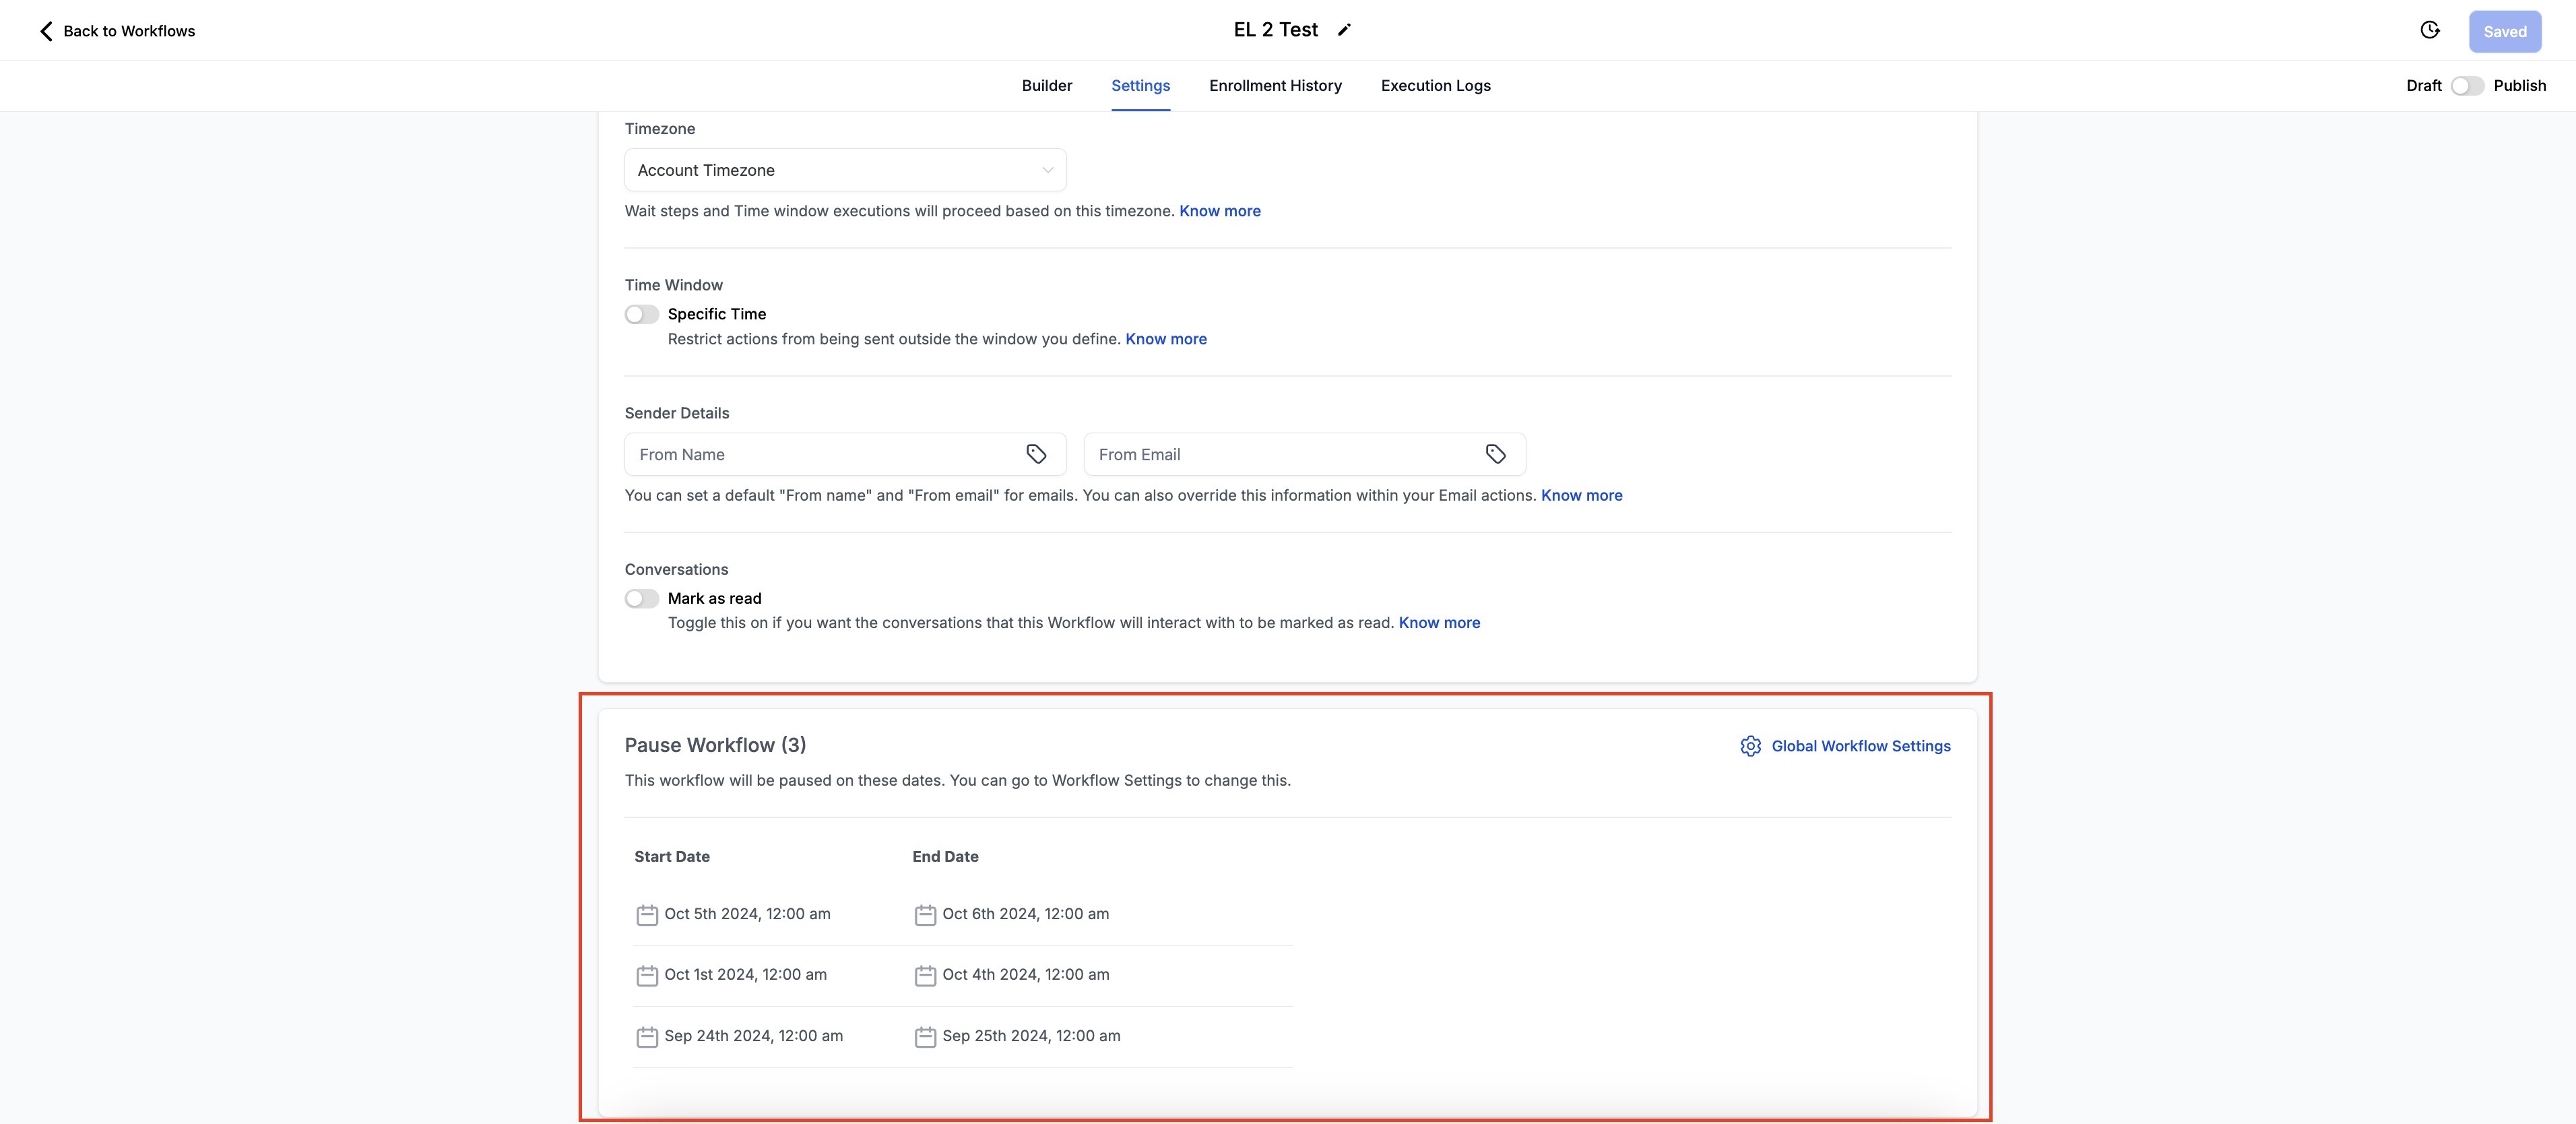Switch to the Builder tab

pyautogui.click(x=1046, y=86)
